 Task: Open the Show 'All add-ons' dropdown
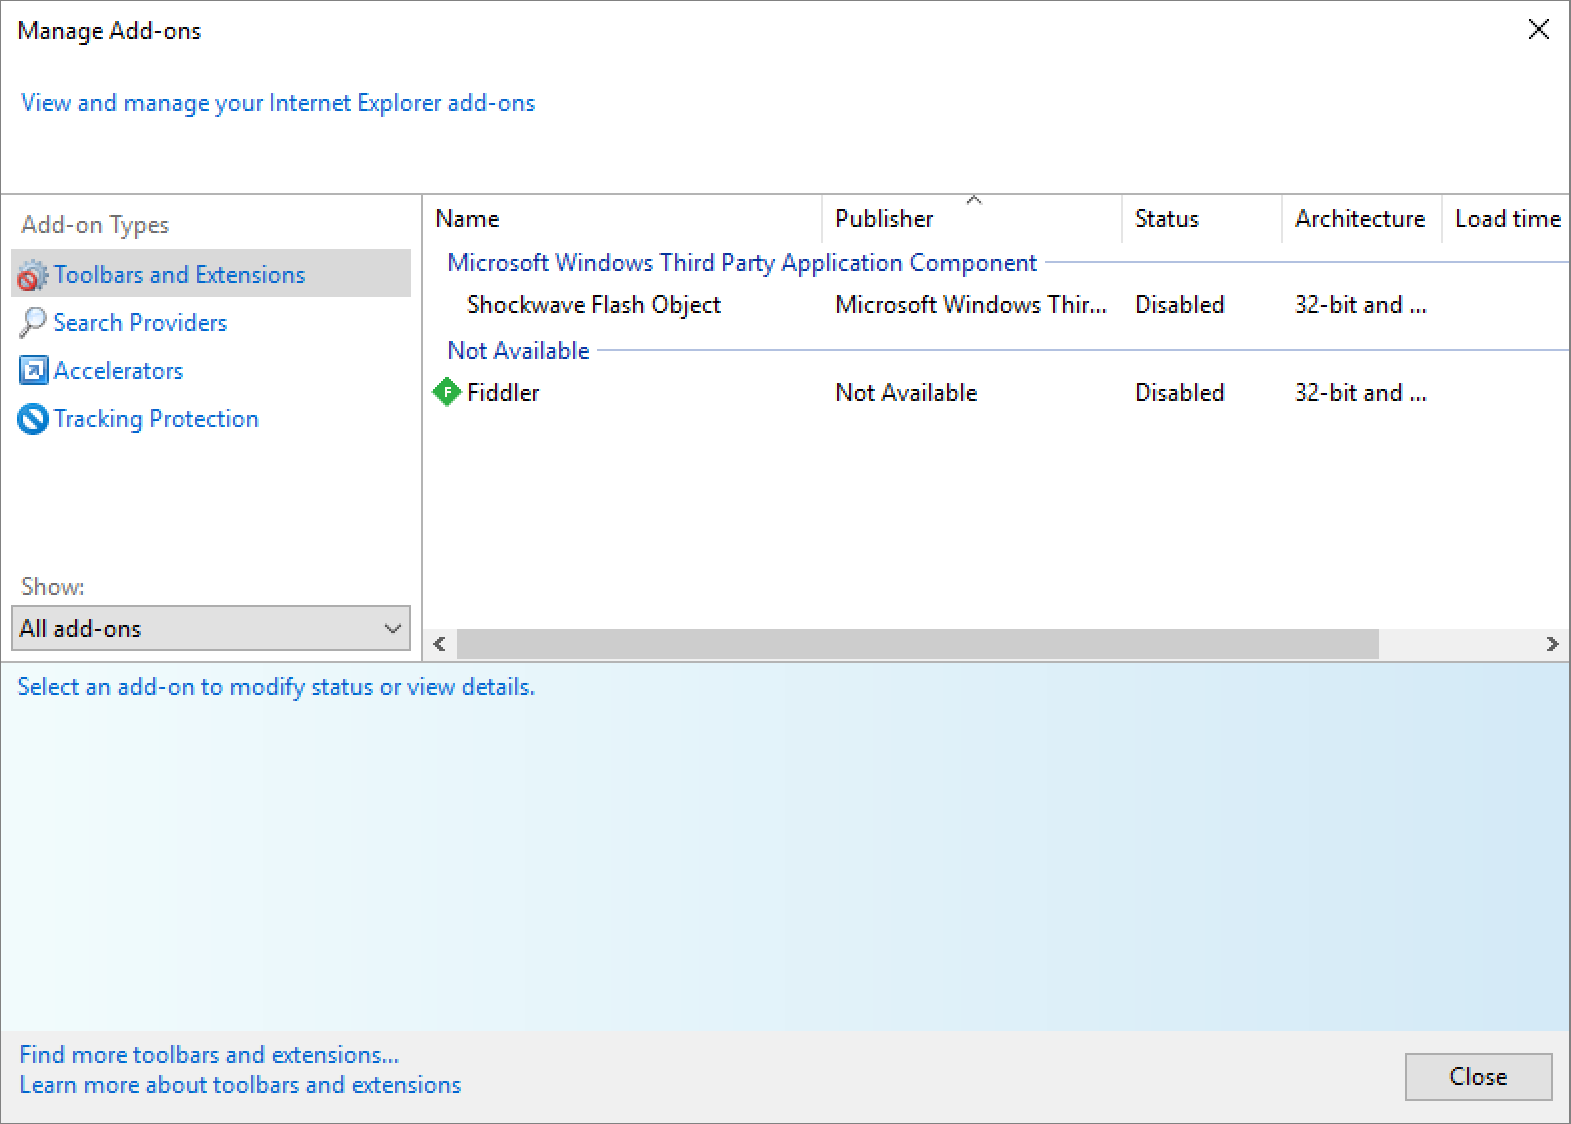click(211, 628)
